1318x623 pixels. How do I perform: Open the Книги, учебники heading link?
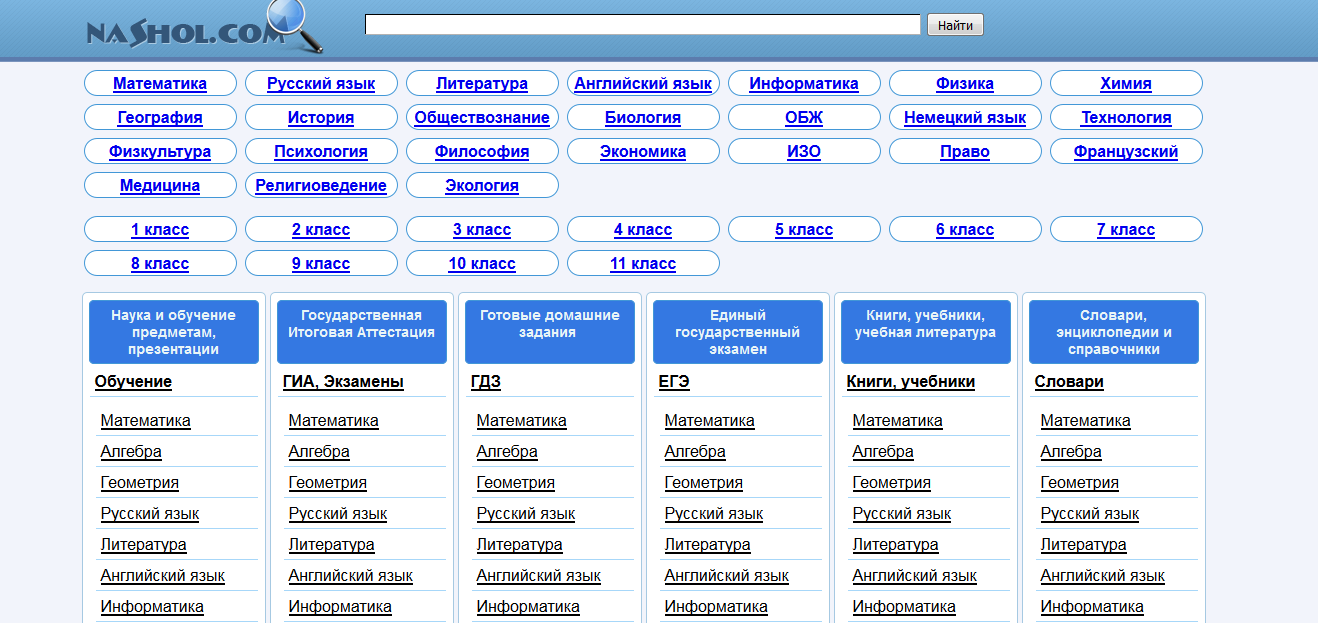pyautogui.click(x=911, y=382)
